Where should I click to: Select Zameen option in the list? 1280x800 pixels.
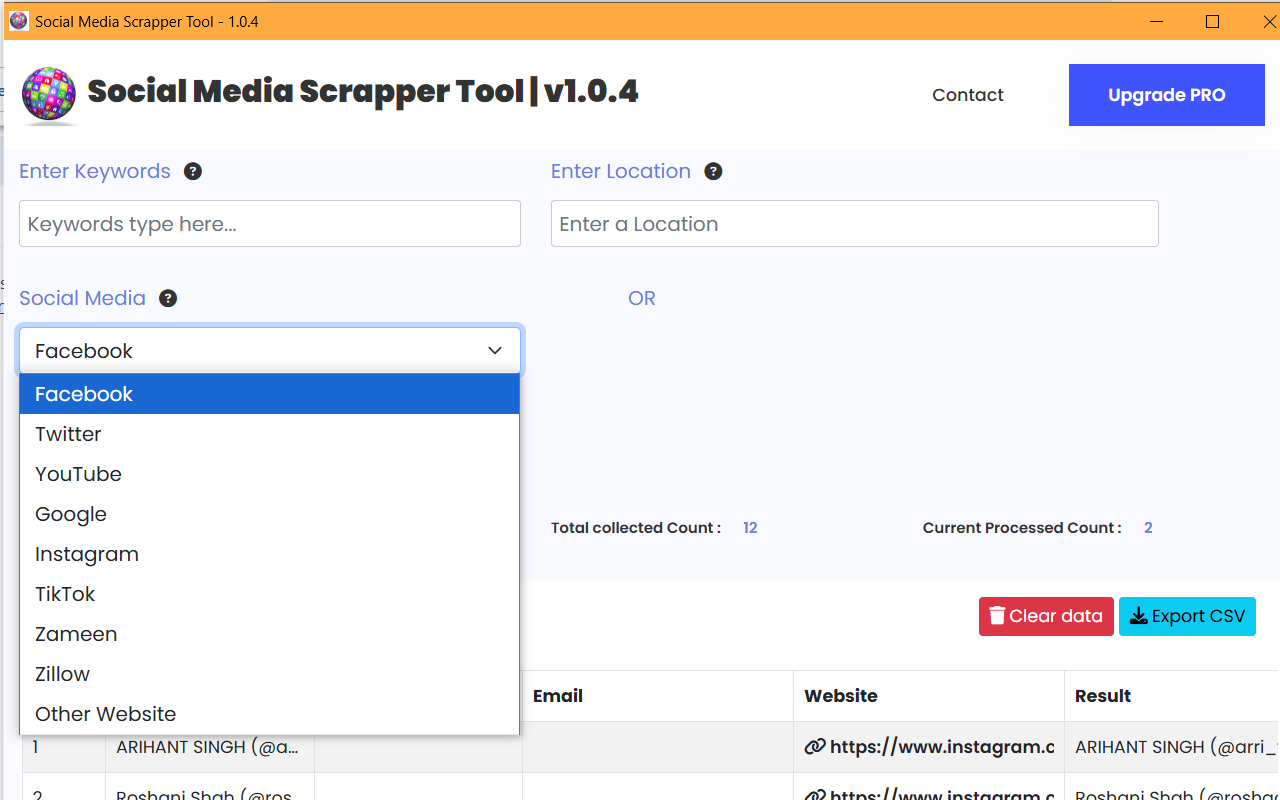click(x=270, y=634)
